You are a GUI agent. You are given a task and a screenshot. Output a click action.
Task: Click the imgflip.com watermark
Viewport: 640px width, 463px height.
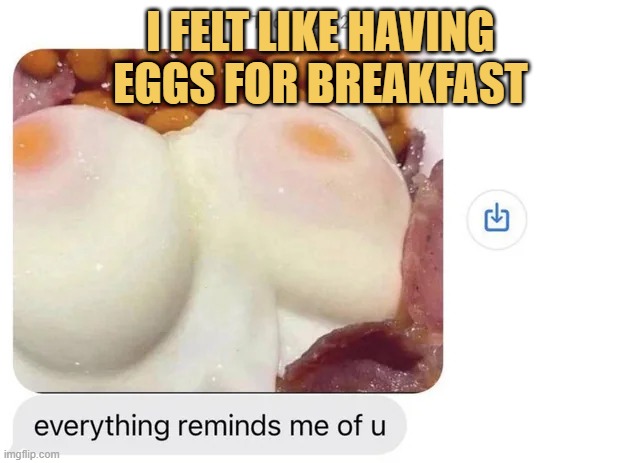pyautogui.click(x=31, y=454)
